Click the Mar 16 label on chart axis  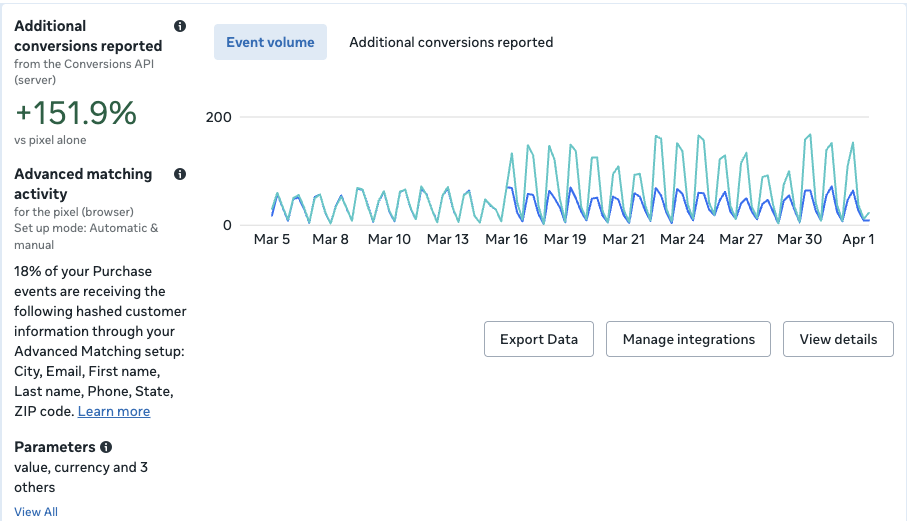click(506, 239)
